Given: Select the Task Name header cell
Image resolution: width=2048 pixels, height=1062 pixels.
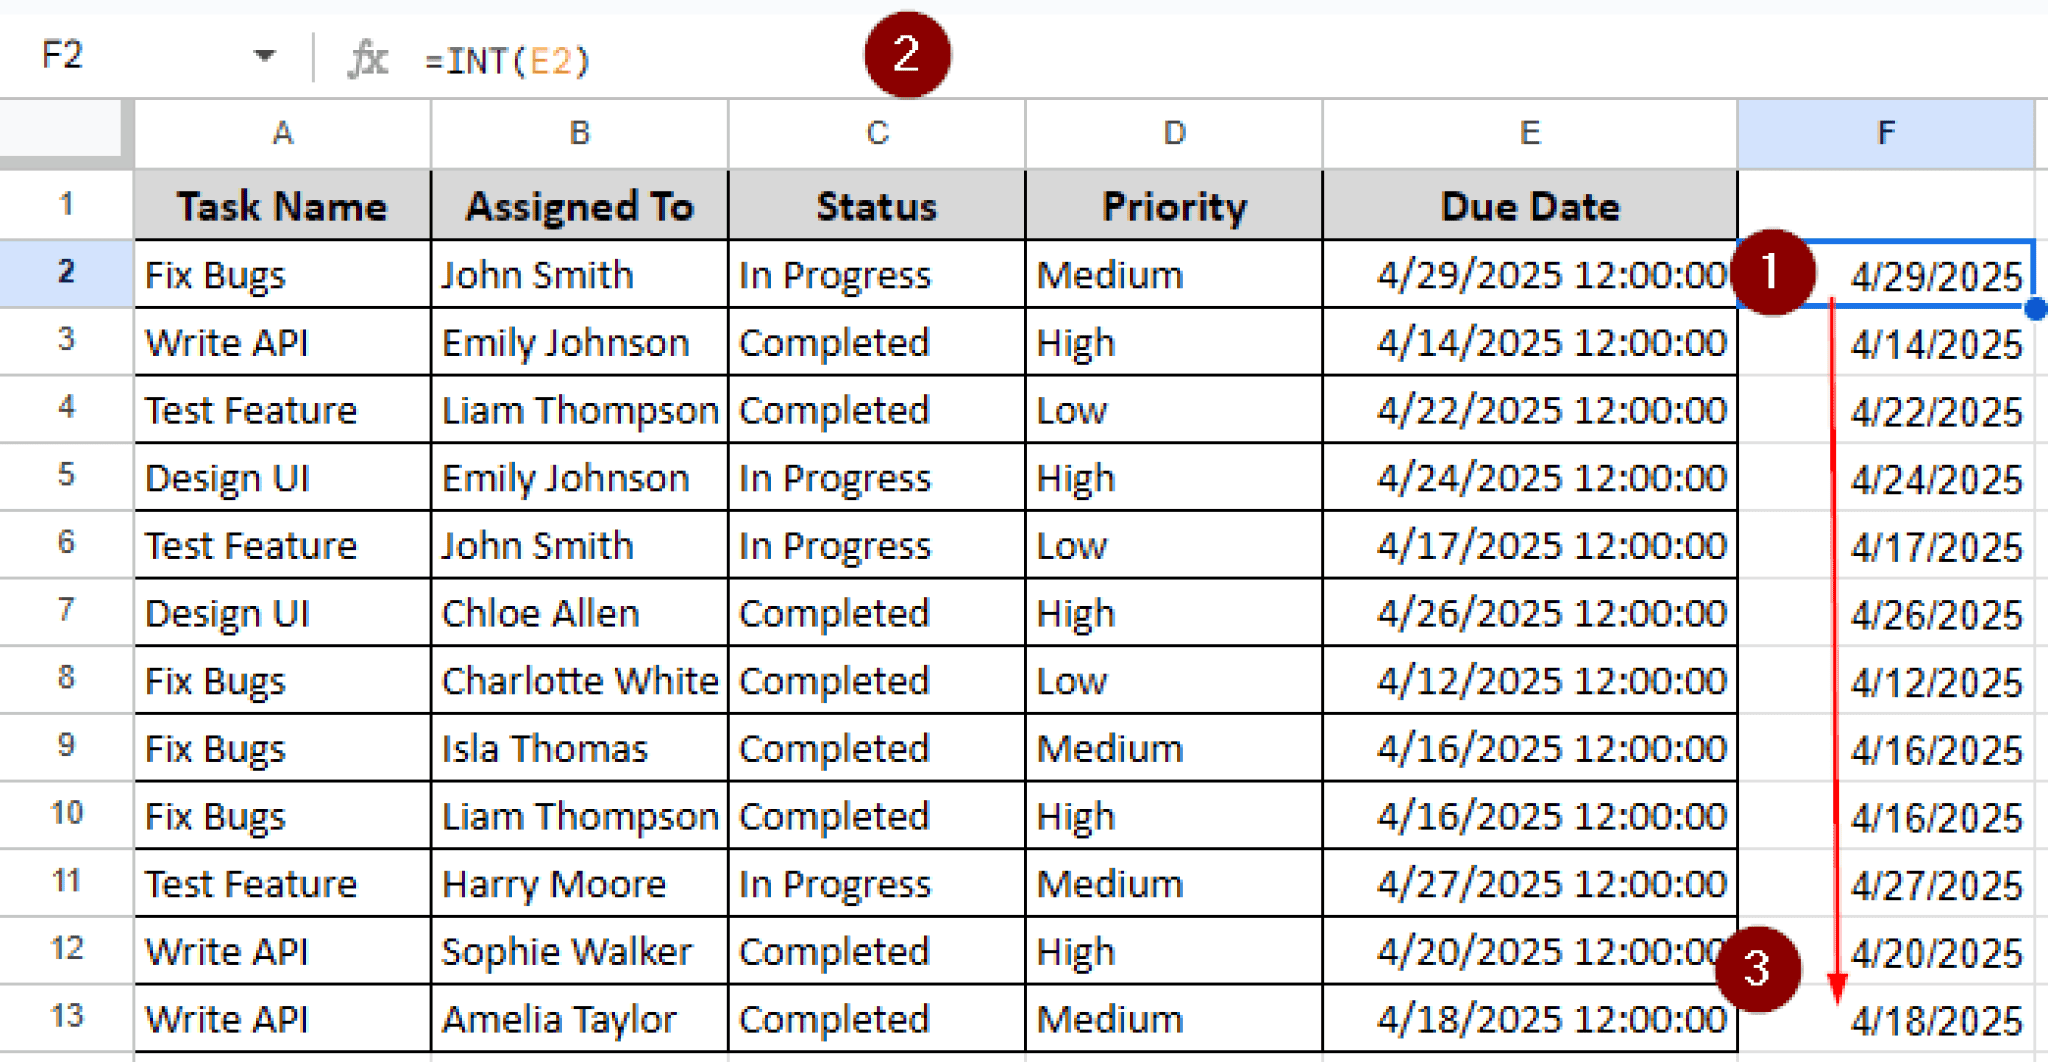Looking at the screenshot, I should click(x=282, y=206).
